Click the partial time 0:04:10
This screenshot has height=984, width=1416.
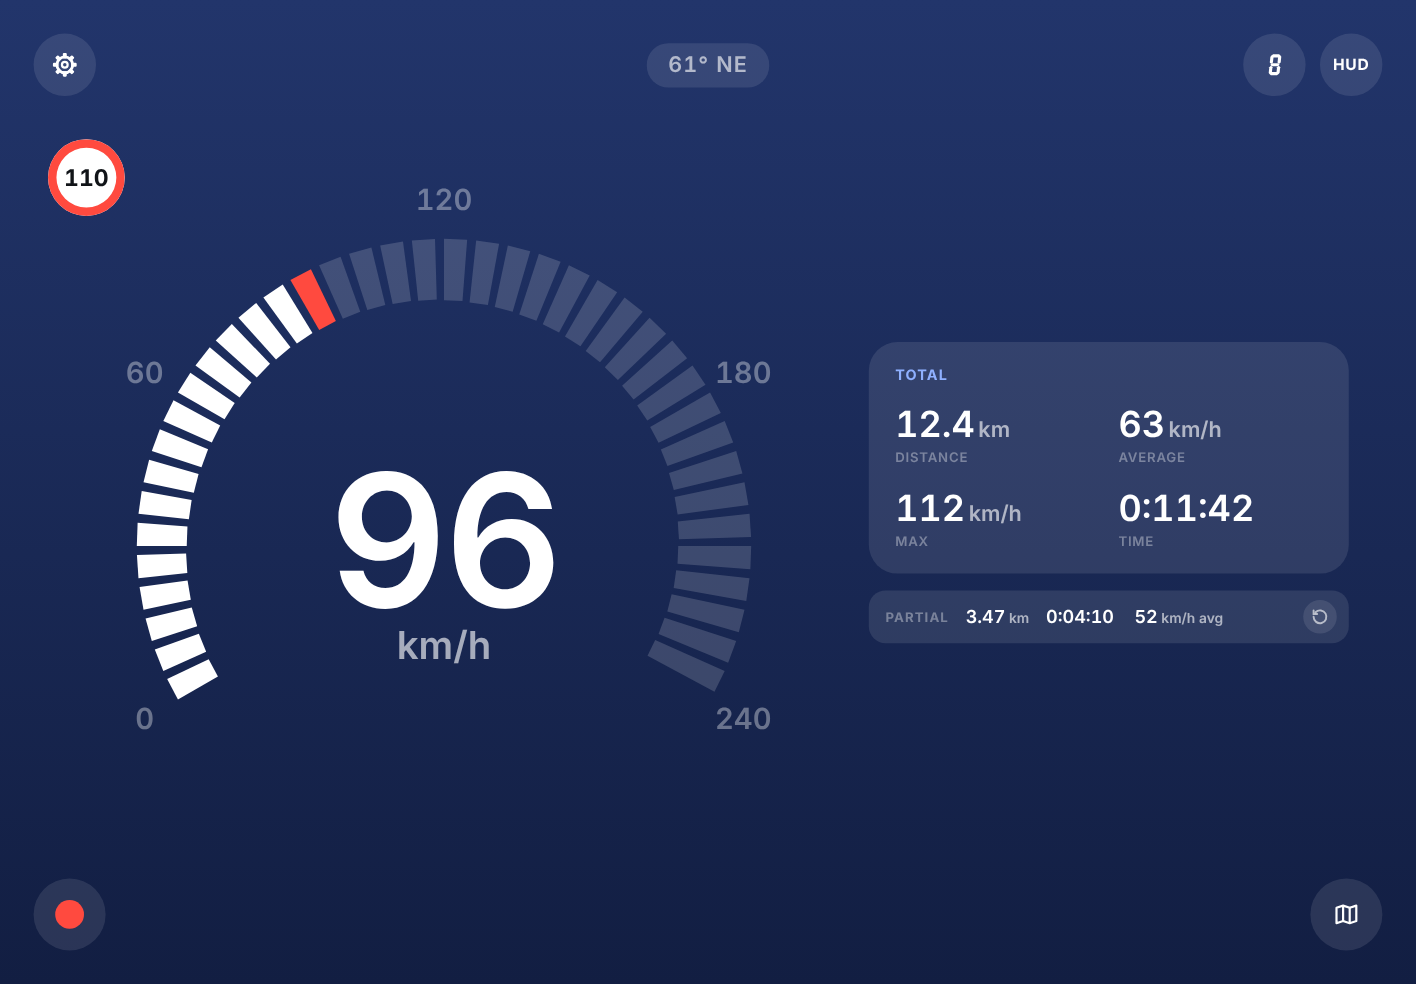pos(1080,617)
